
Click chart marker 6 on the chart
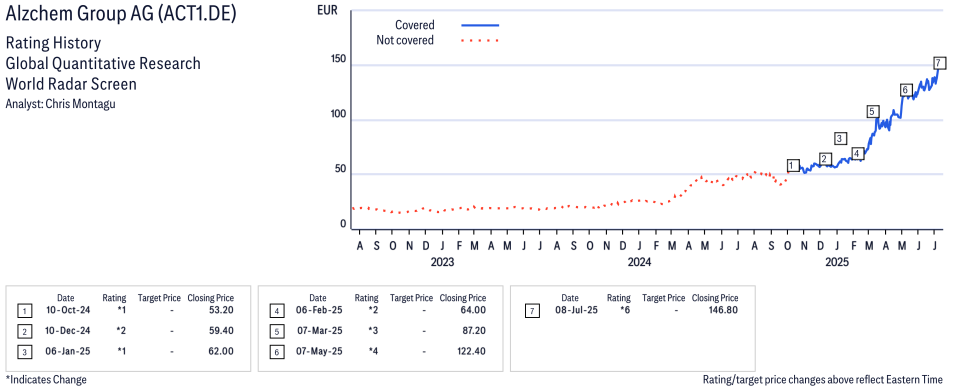(x=906, y=90)
